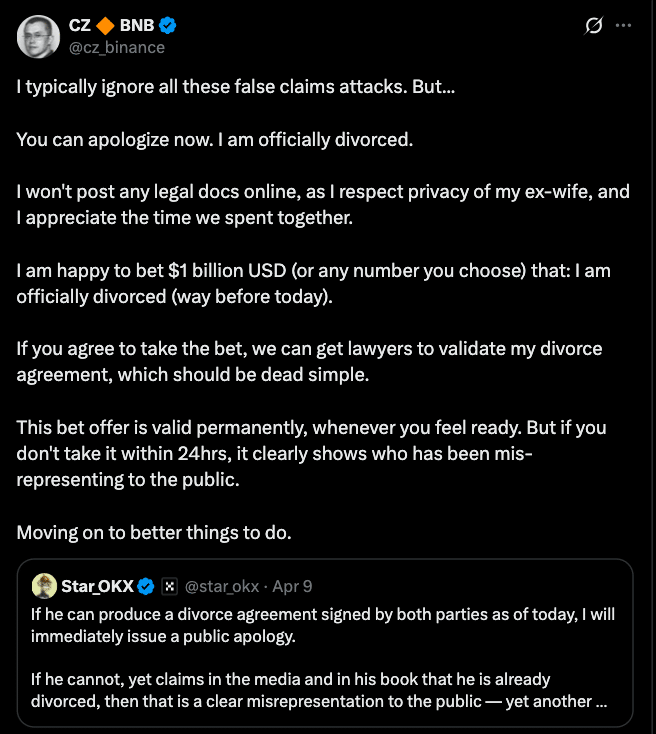This screenshot has height=734, width=656.
Task: Open CZ's profile picture avatar
Action: click(x=38, y=37)
